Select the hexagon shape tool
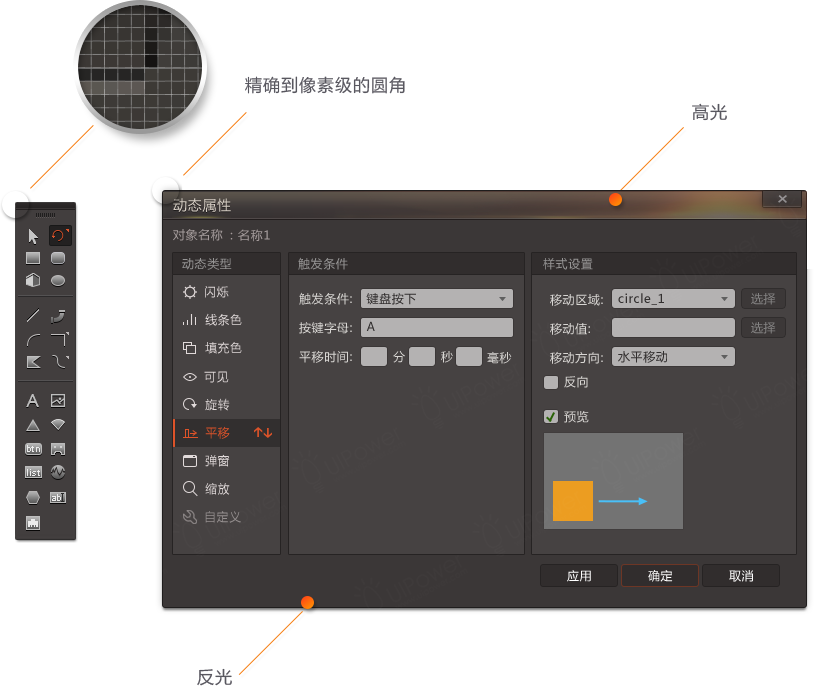 tap(33, 497)
